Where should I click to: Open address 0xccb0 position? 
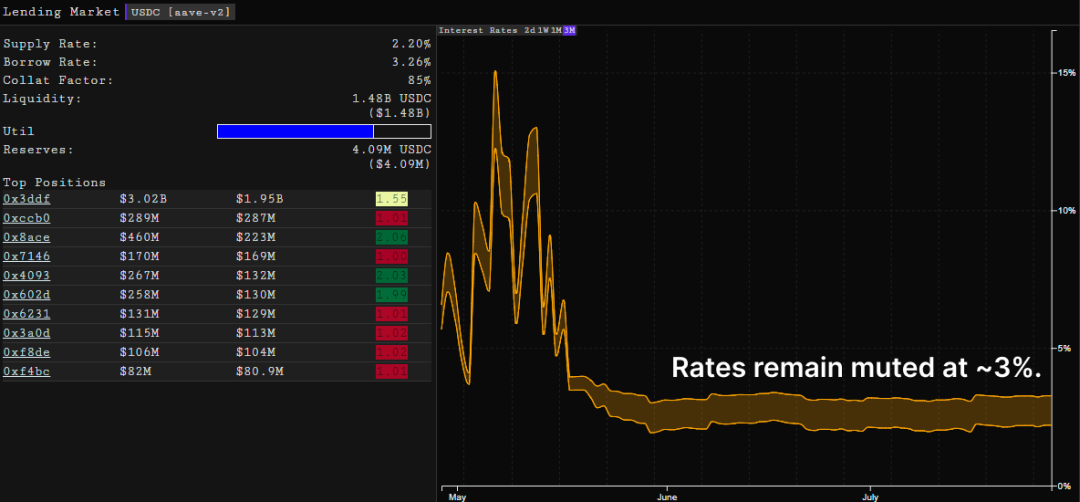coord(26,218)
